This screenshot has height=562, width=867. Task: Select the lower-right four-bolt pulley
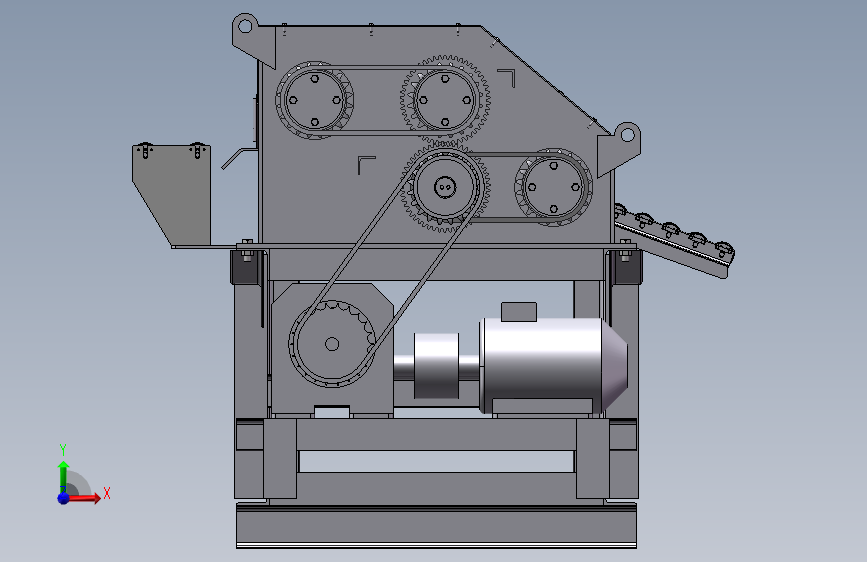(553, 187)
